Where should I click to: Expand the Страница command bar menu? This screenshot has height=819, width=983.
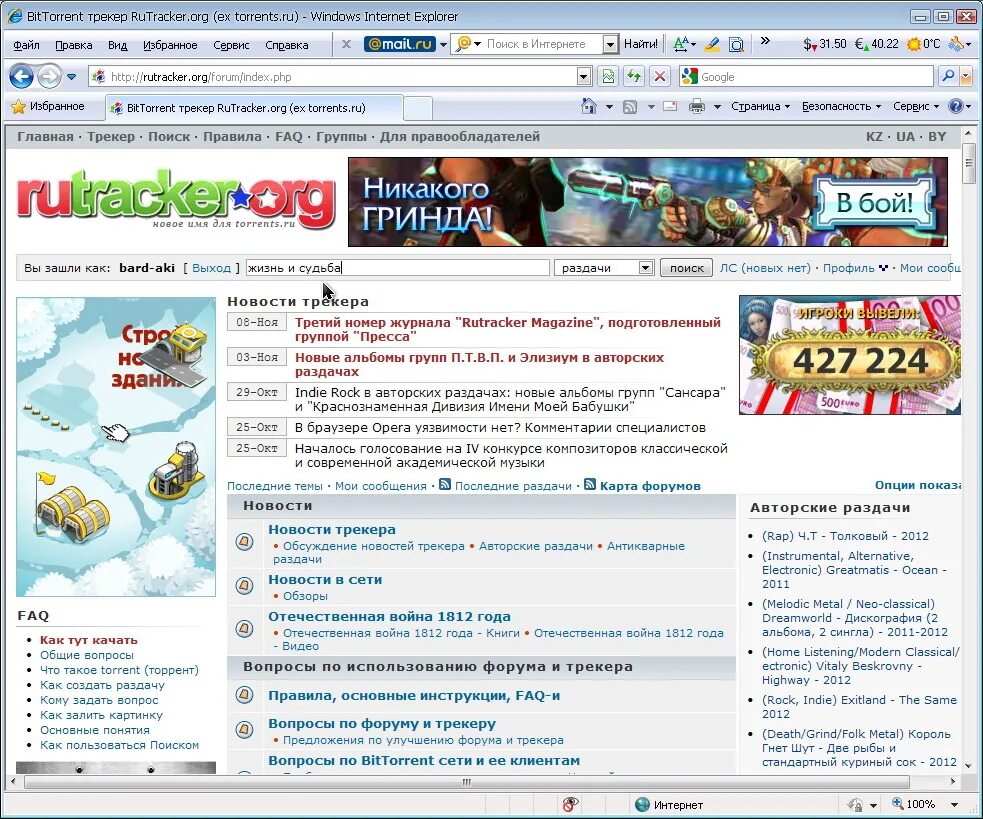(760, 107)
